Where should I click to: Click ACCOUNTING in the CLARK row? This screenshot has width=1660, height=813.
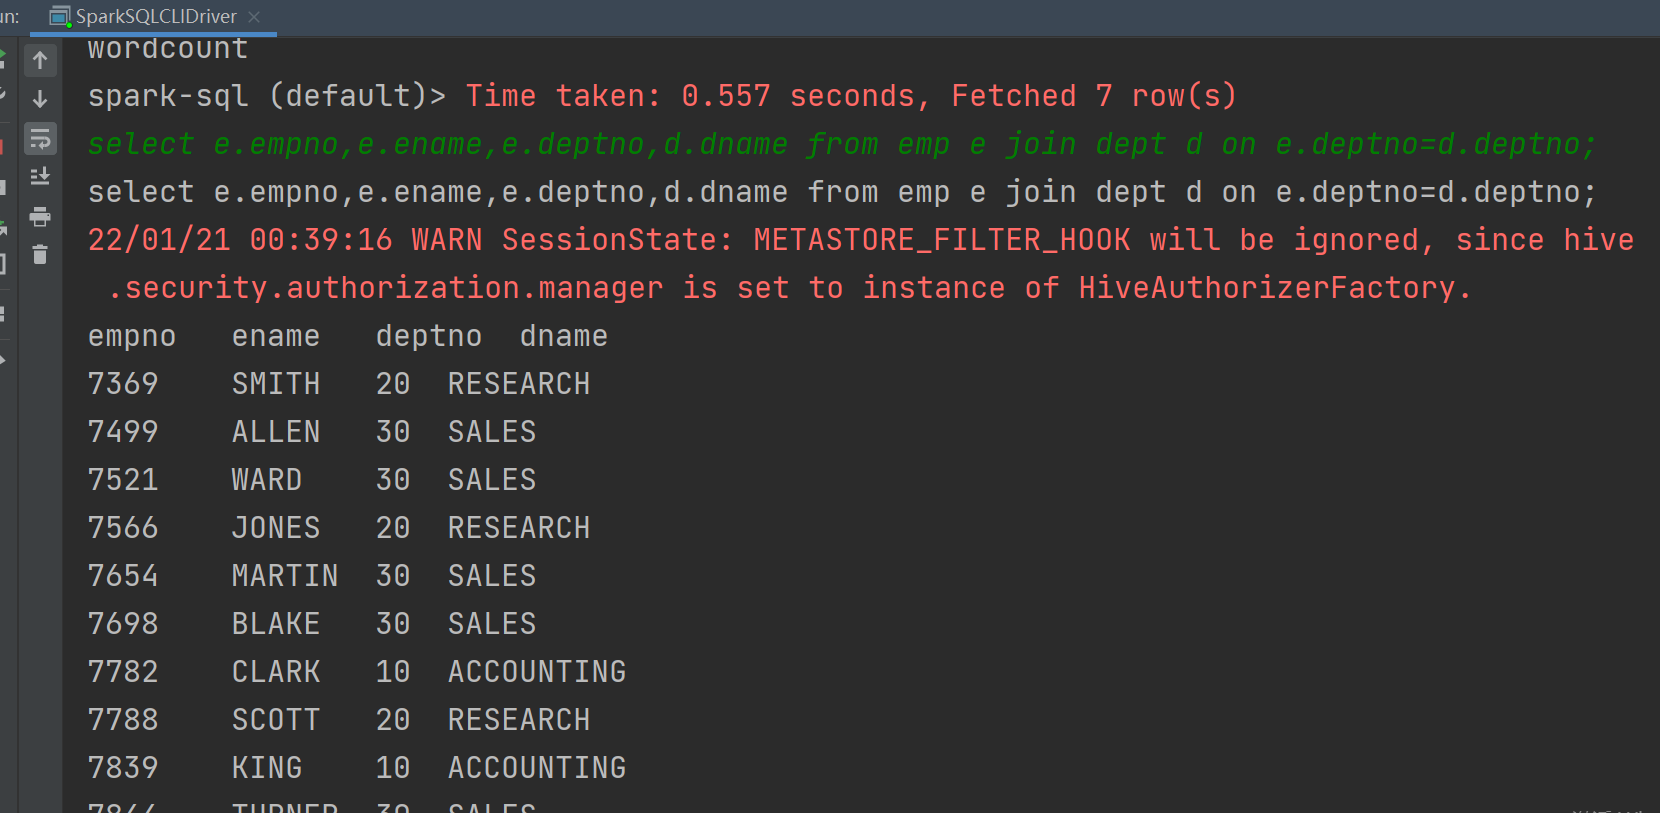pyautogui.click(x=537, y=672)
